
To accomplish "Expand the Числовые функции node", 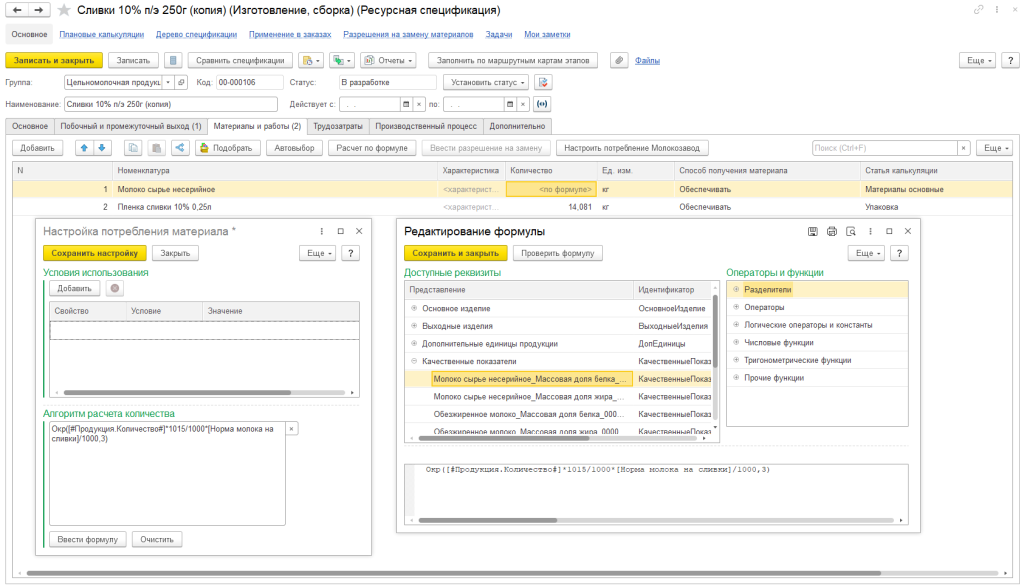I will [x=736, y=342].
